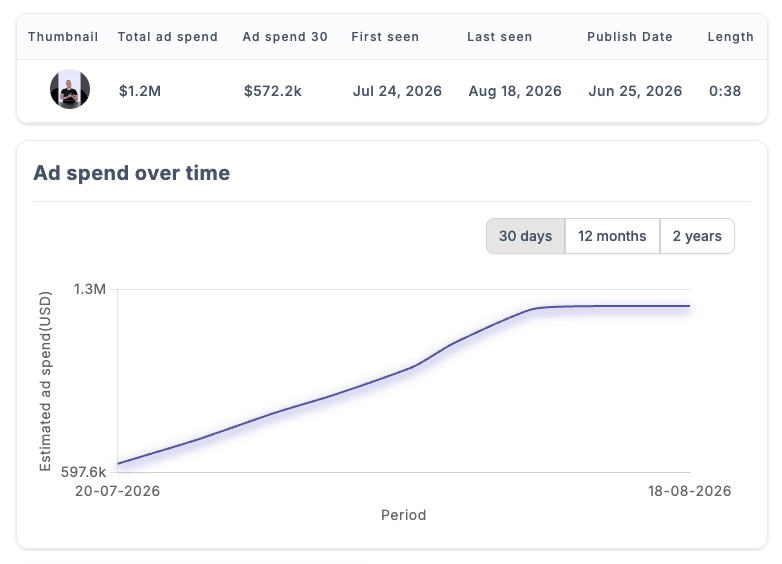
Task: Click the Jul 24, 2026 first seen date
Action: click(397, 91)
